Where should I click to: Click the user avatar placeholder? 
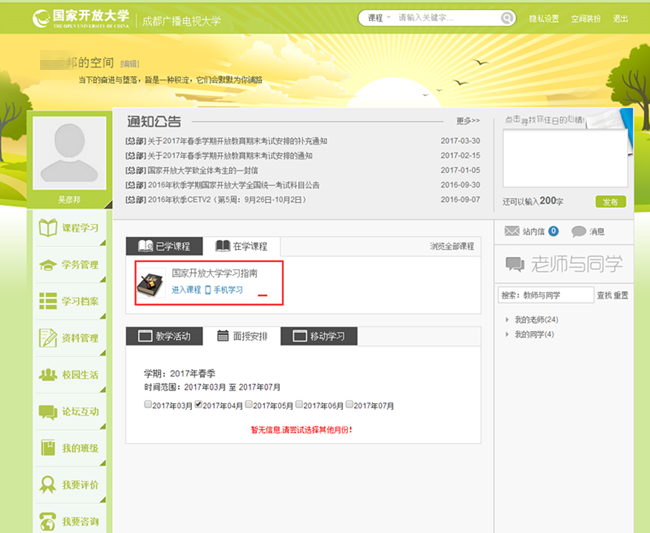(x=70, y=153)
